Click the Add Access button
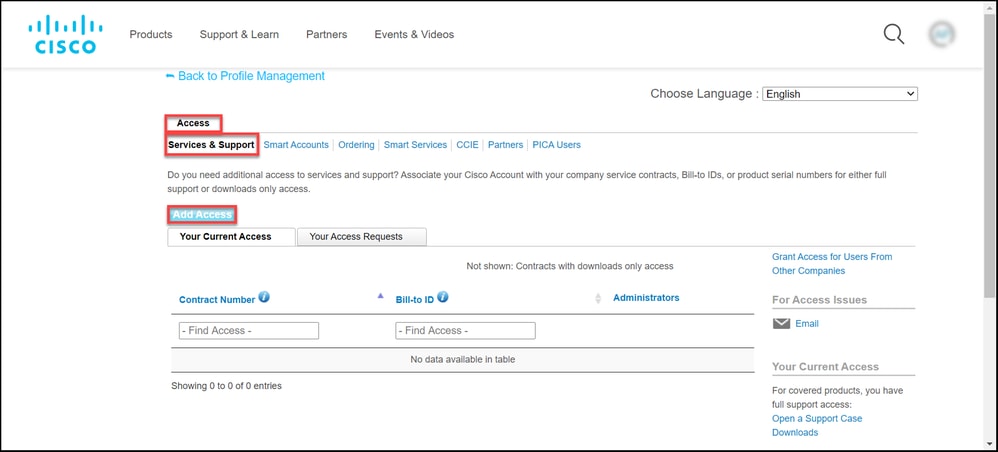The height and width of the screenshot is (452, 998). tap(202, 215)
